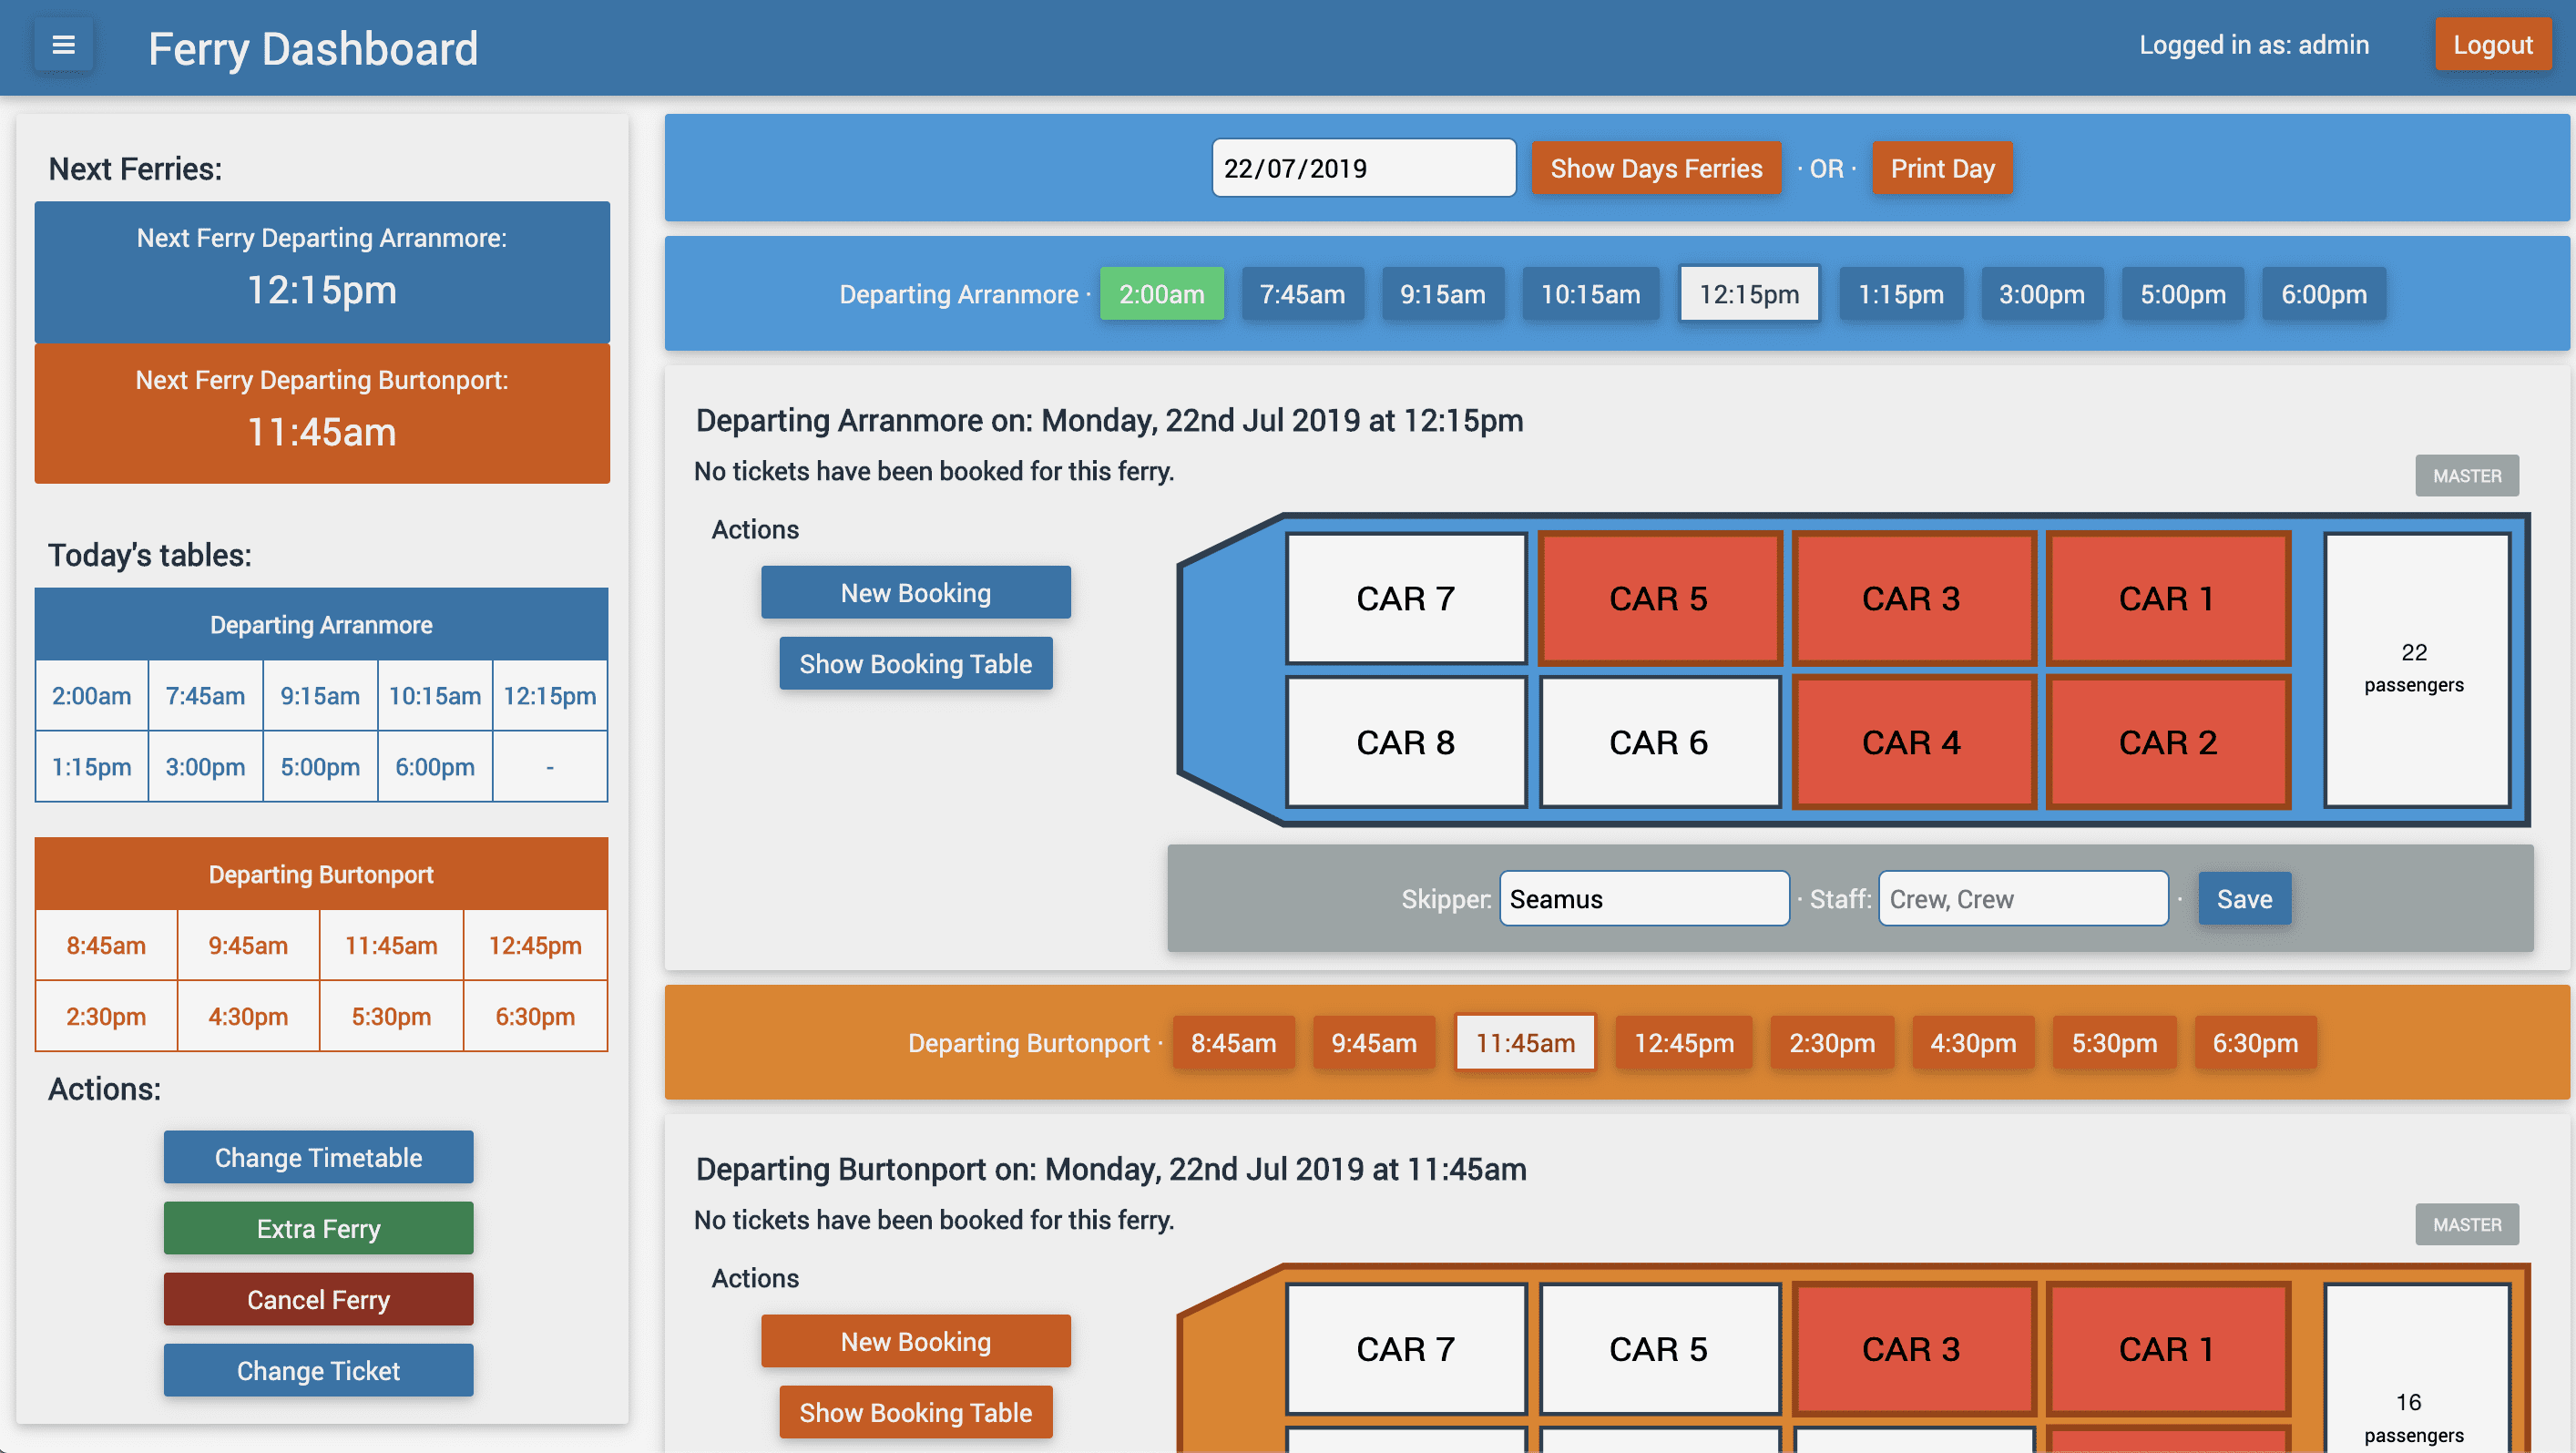Screen dimensions: 2576x1453
Task: Toggle the 12:15pm Arranmore selected tab
Action: tap(1746, 293)
